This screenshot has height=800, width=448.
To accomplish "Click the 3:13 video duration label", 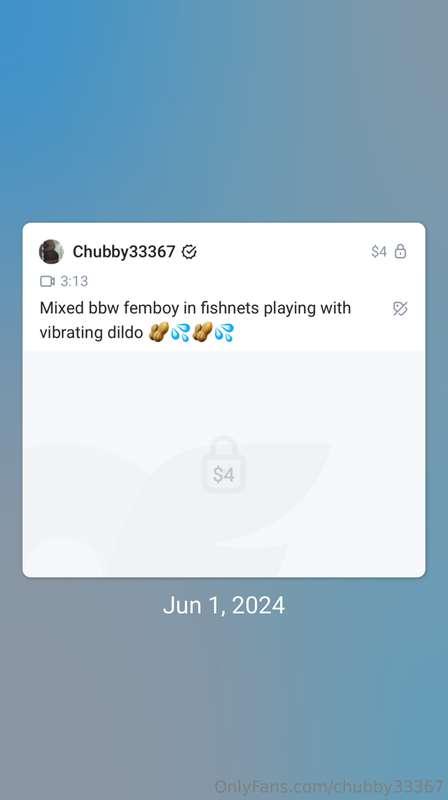I will tap(74, 281).
